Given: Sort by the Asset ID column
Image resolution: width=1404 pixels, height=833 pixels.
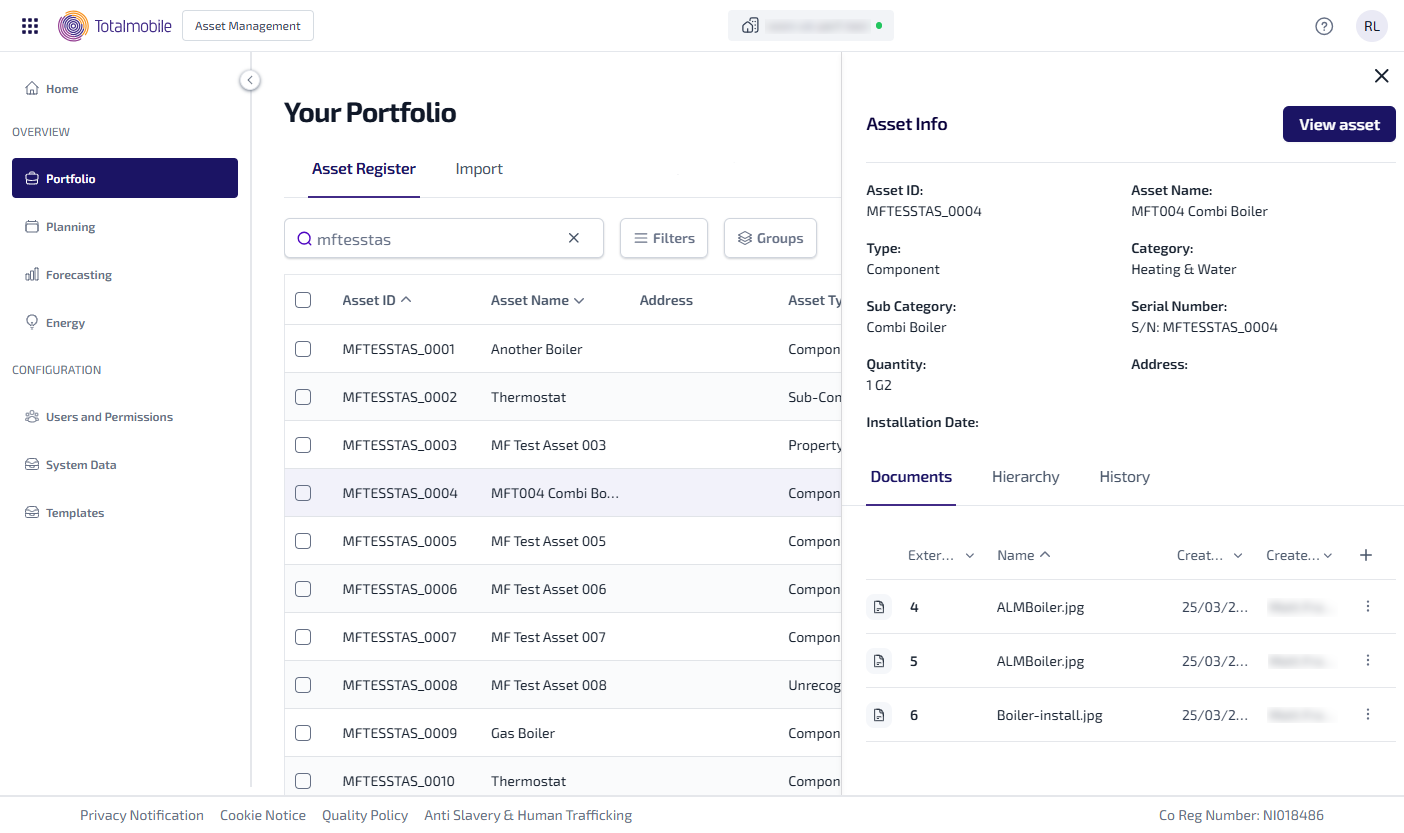Looking at the screenshot, I should (377, 300).
